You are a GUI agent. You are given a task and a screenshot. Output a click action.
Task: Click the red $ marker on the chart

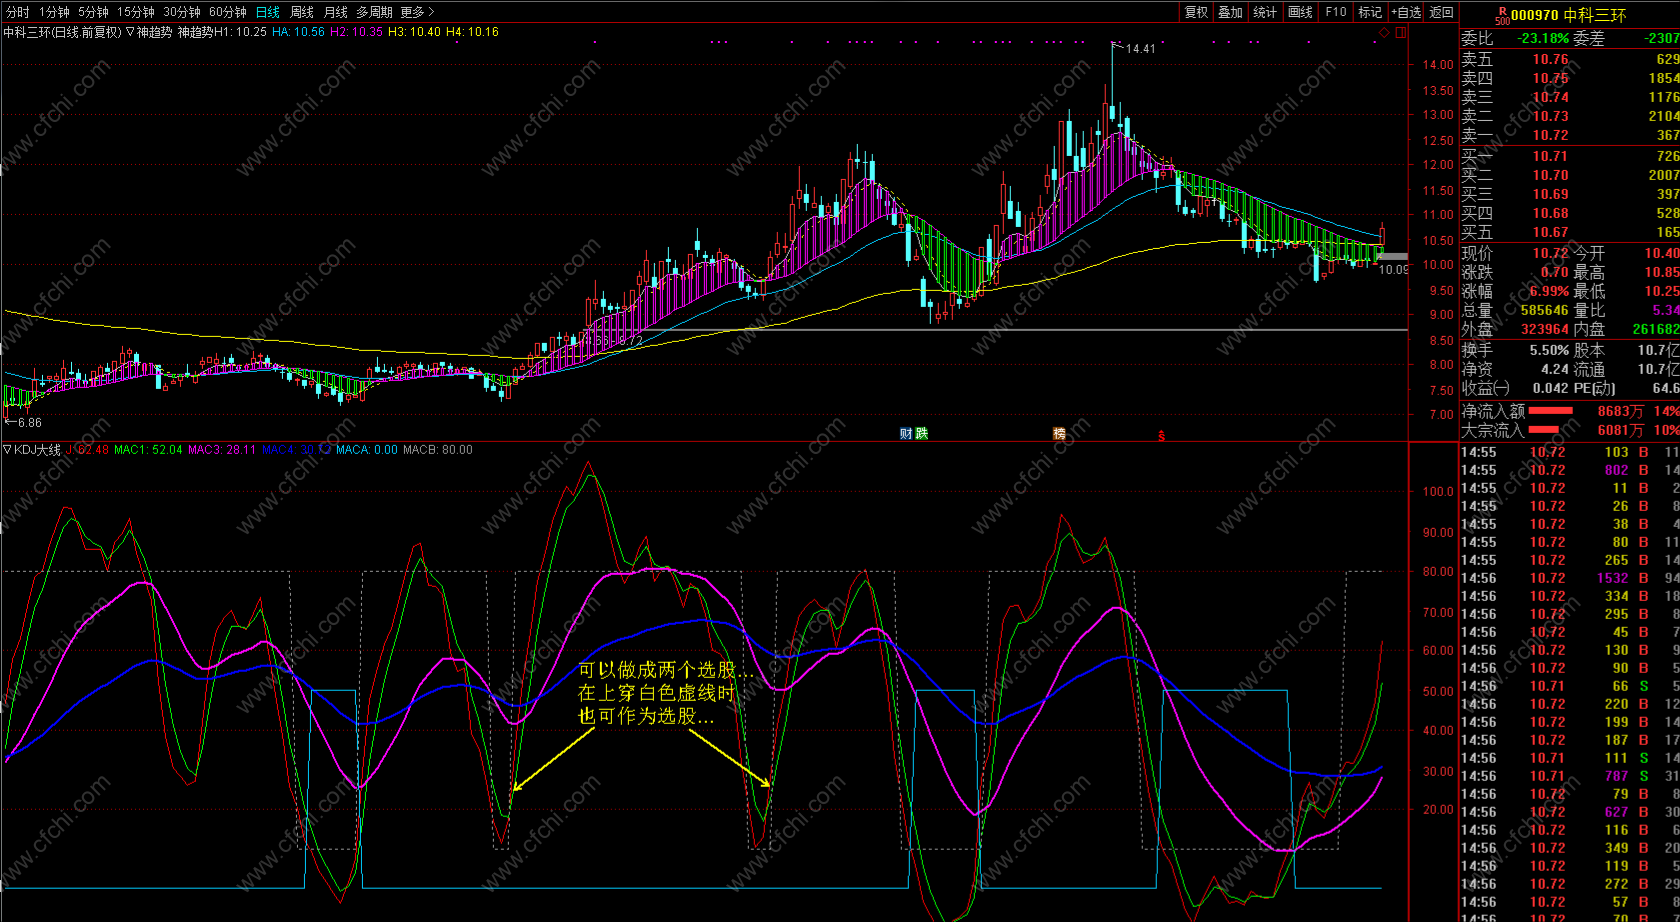coord(1161,436)
